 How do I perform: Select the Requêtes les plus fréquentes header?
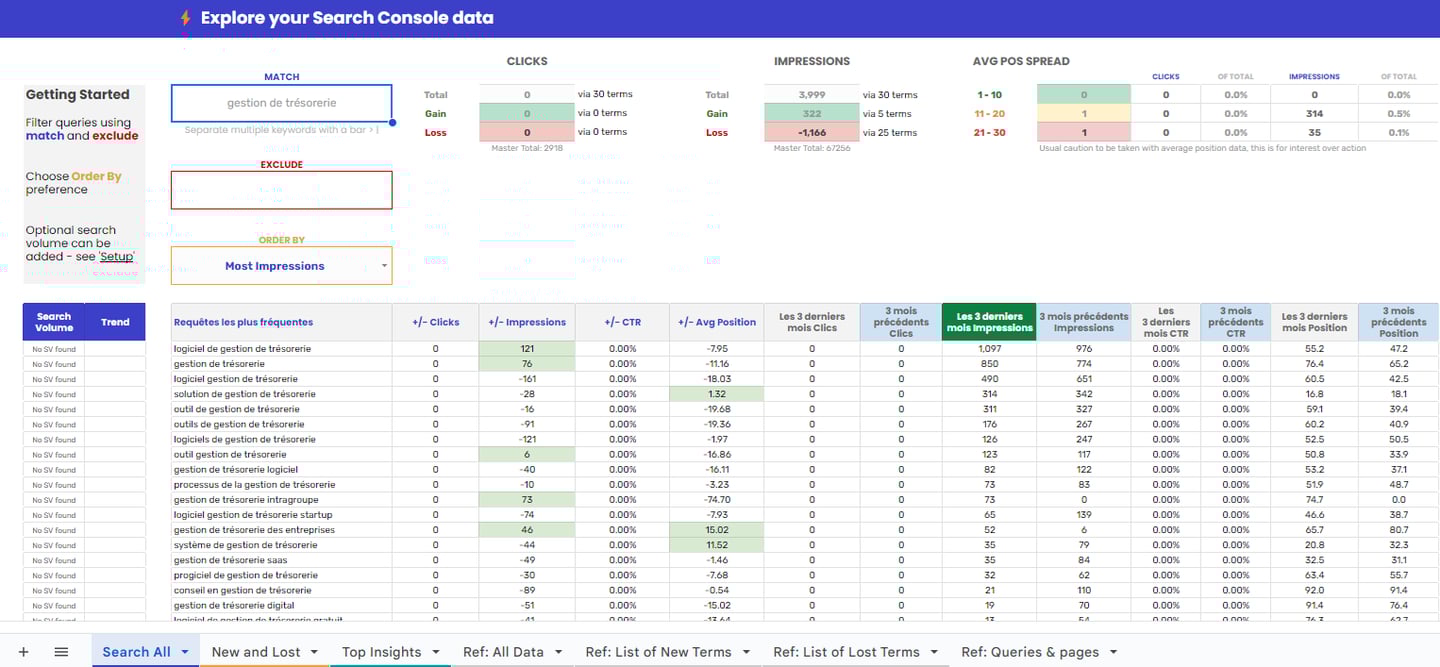click(281, 322)
